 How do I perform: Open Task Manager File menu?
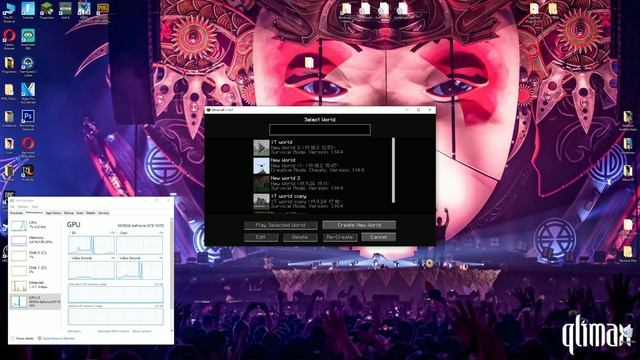coord(13,207)
